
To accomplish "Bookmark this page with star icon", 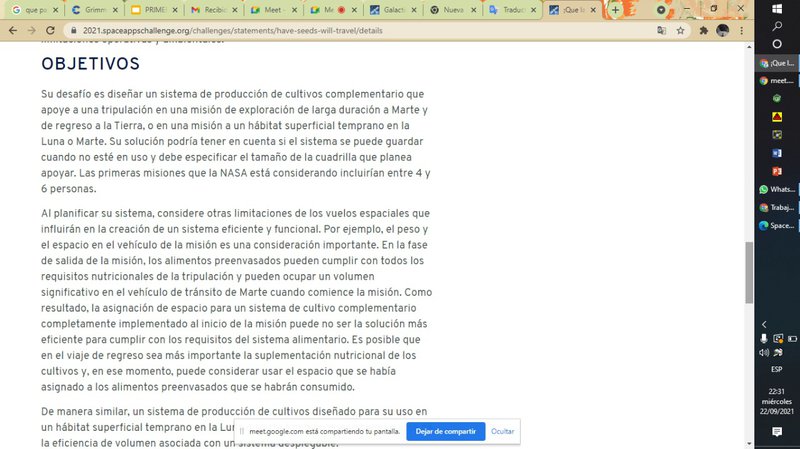I will point(681,30).
